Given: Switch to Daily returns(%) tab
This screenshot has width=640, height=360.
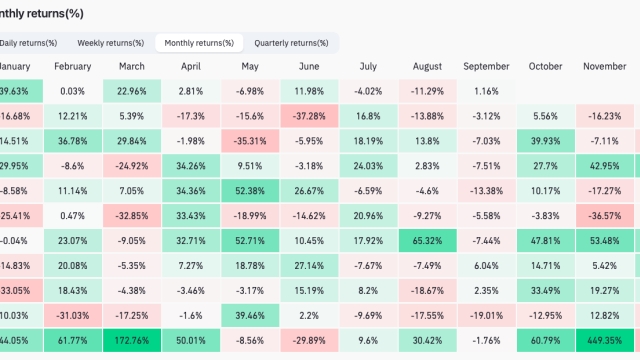Looking at the screenshot, I should point(28,43).
